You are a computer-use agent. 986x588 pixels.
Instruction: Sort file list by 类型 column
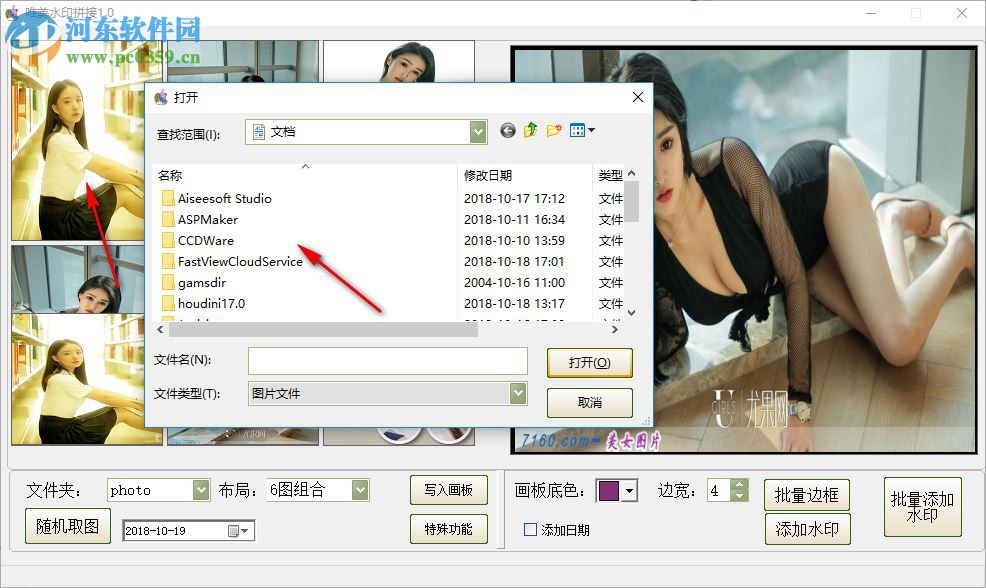[x=609, y=175]
